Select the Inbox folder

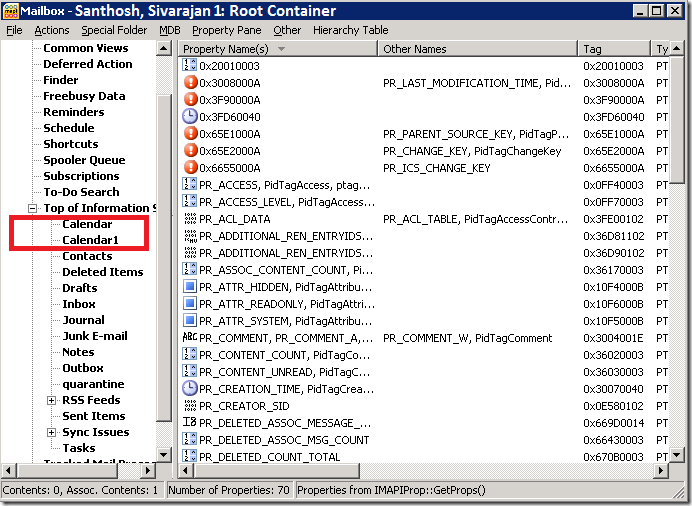point(79,304)
